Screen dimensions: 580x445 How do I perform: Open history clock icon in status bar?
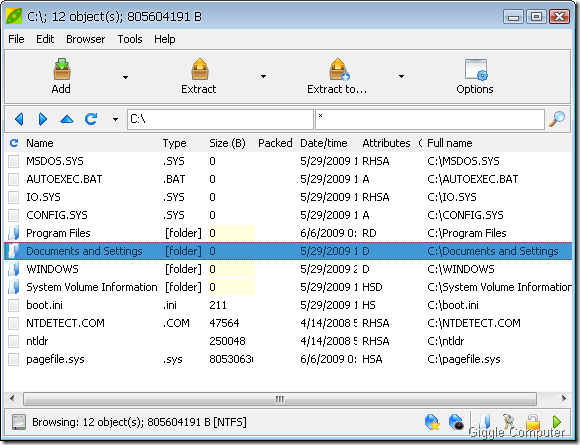[456, 422]
